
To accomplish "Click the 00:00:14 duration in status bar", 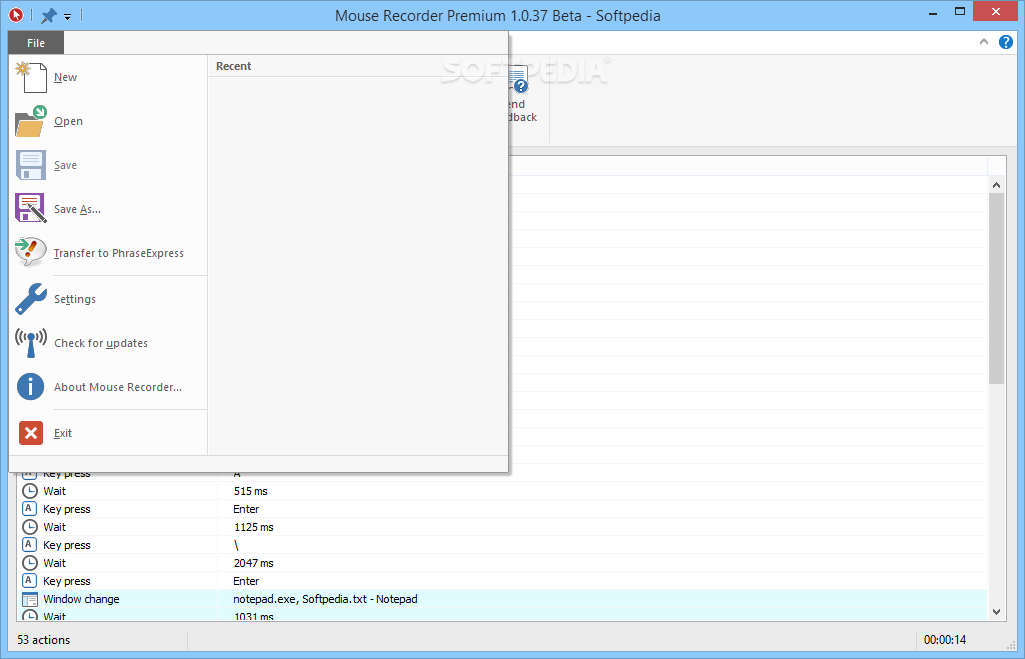I will tap(945, 640).
